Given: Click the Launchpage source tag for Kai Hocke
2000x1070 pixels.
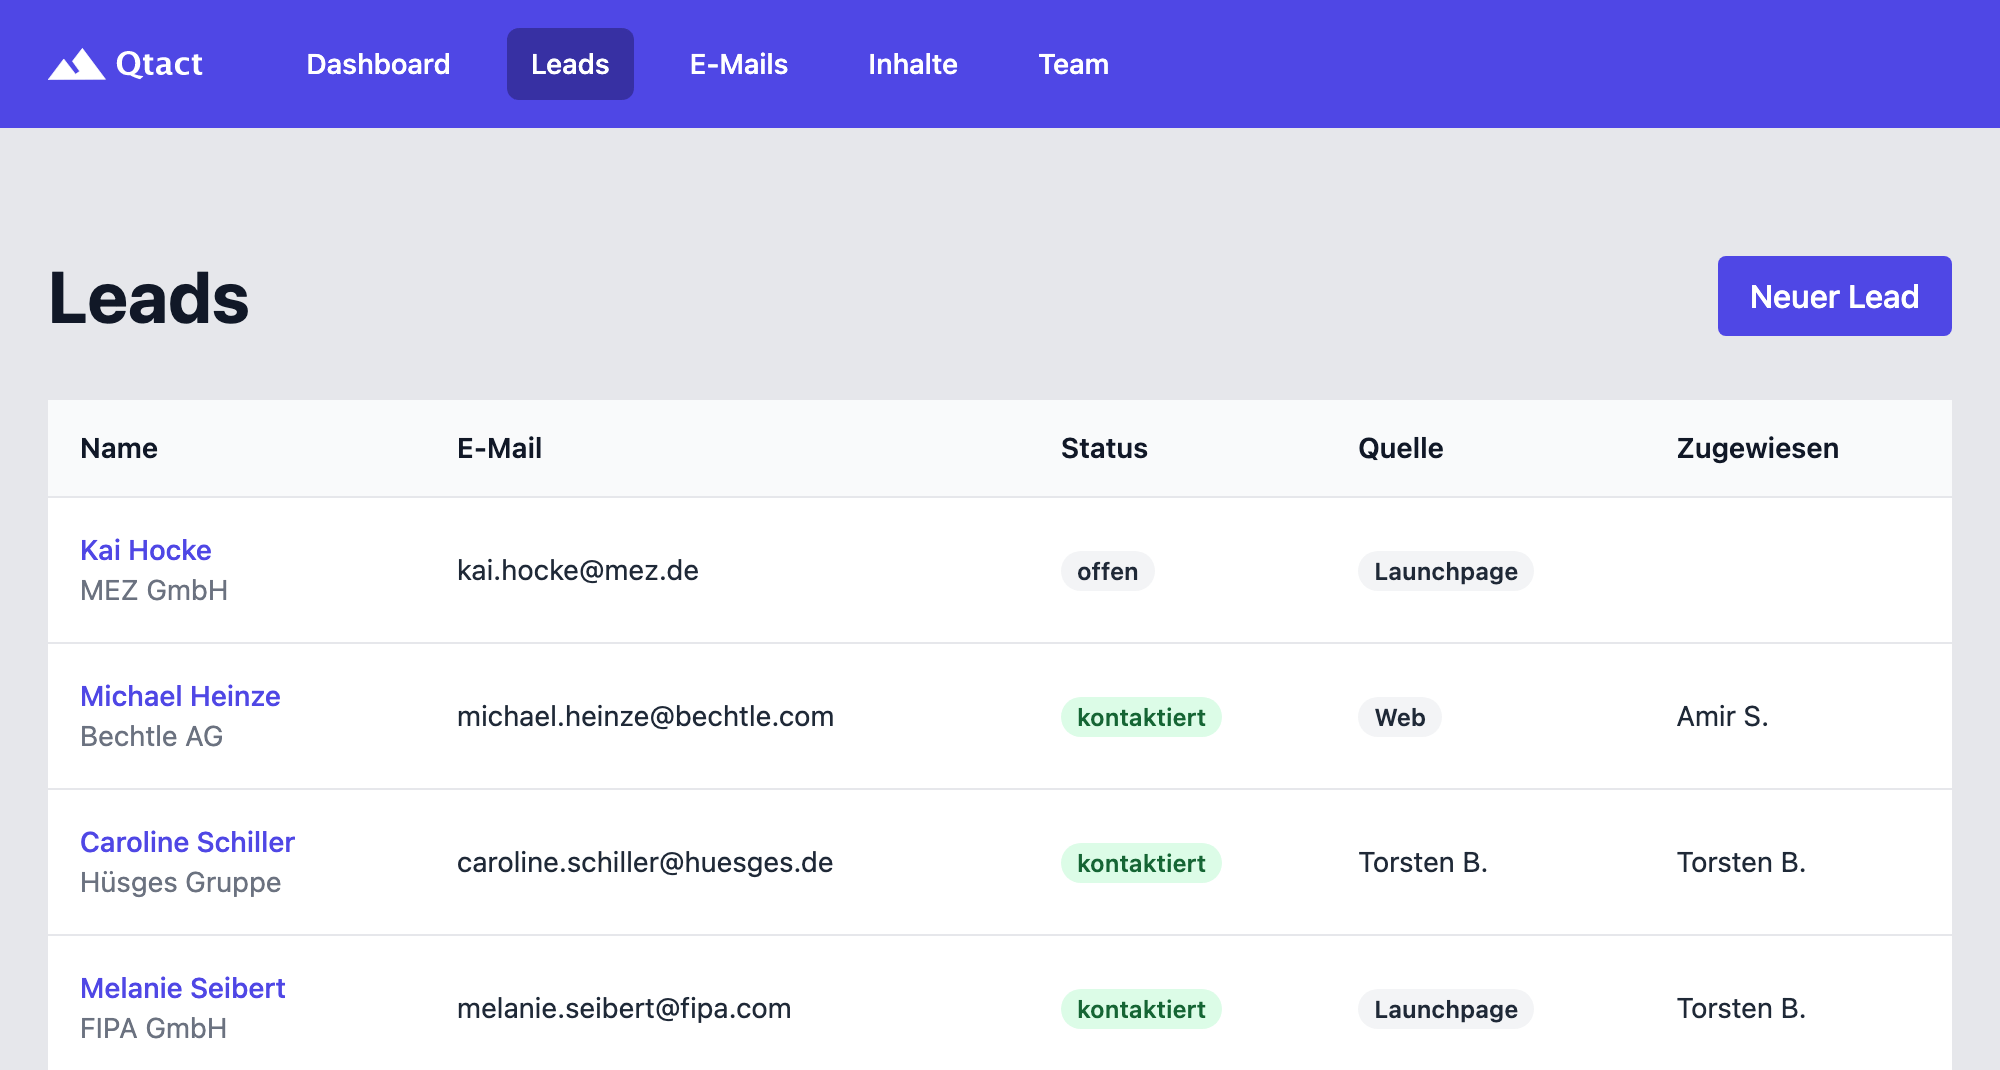Looking at the screenshot, I should [x=1445, y=571].
